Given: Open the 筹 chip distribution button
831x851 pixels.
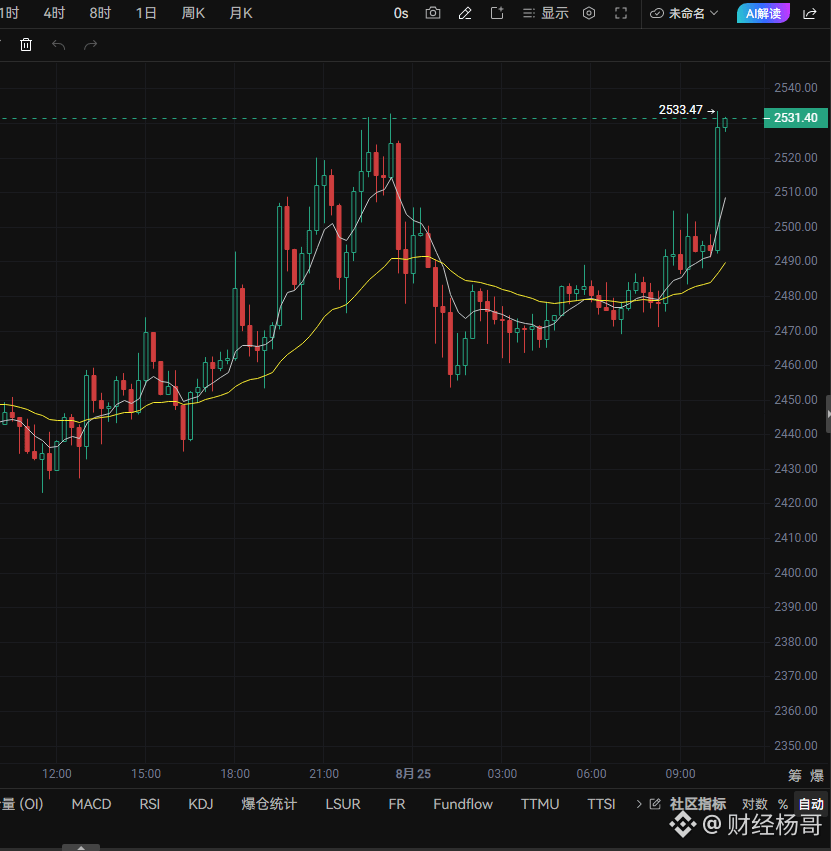Looking at the screenshot, I should pyautogui.click(x=795, y=776).
